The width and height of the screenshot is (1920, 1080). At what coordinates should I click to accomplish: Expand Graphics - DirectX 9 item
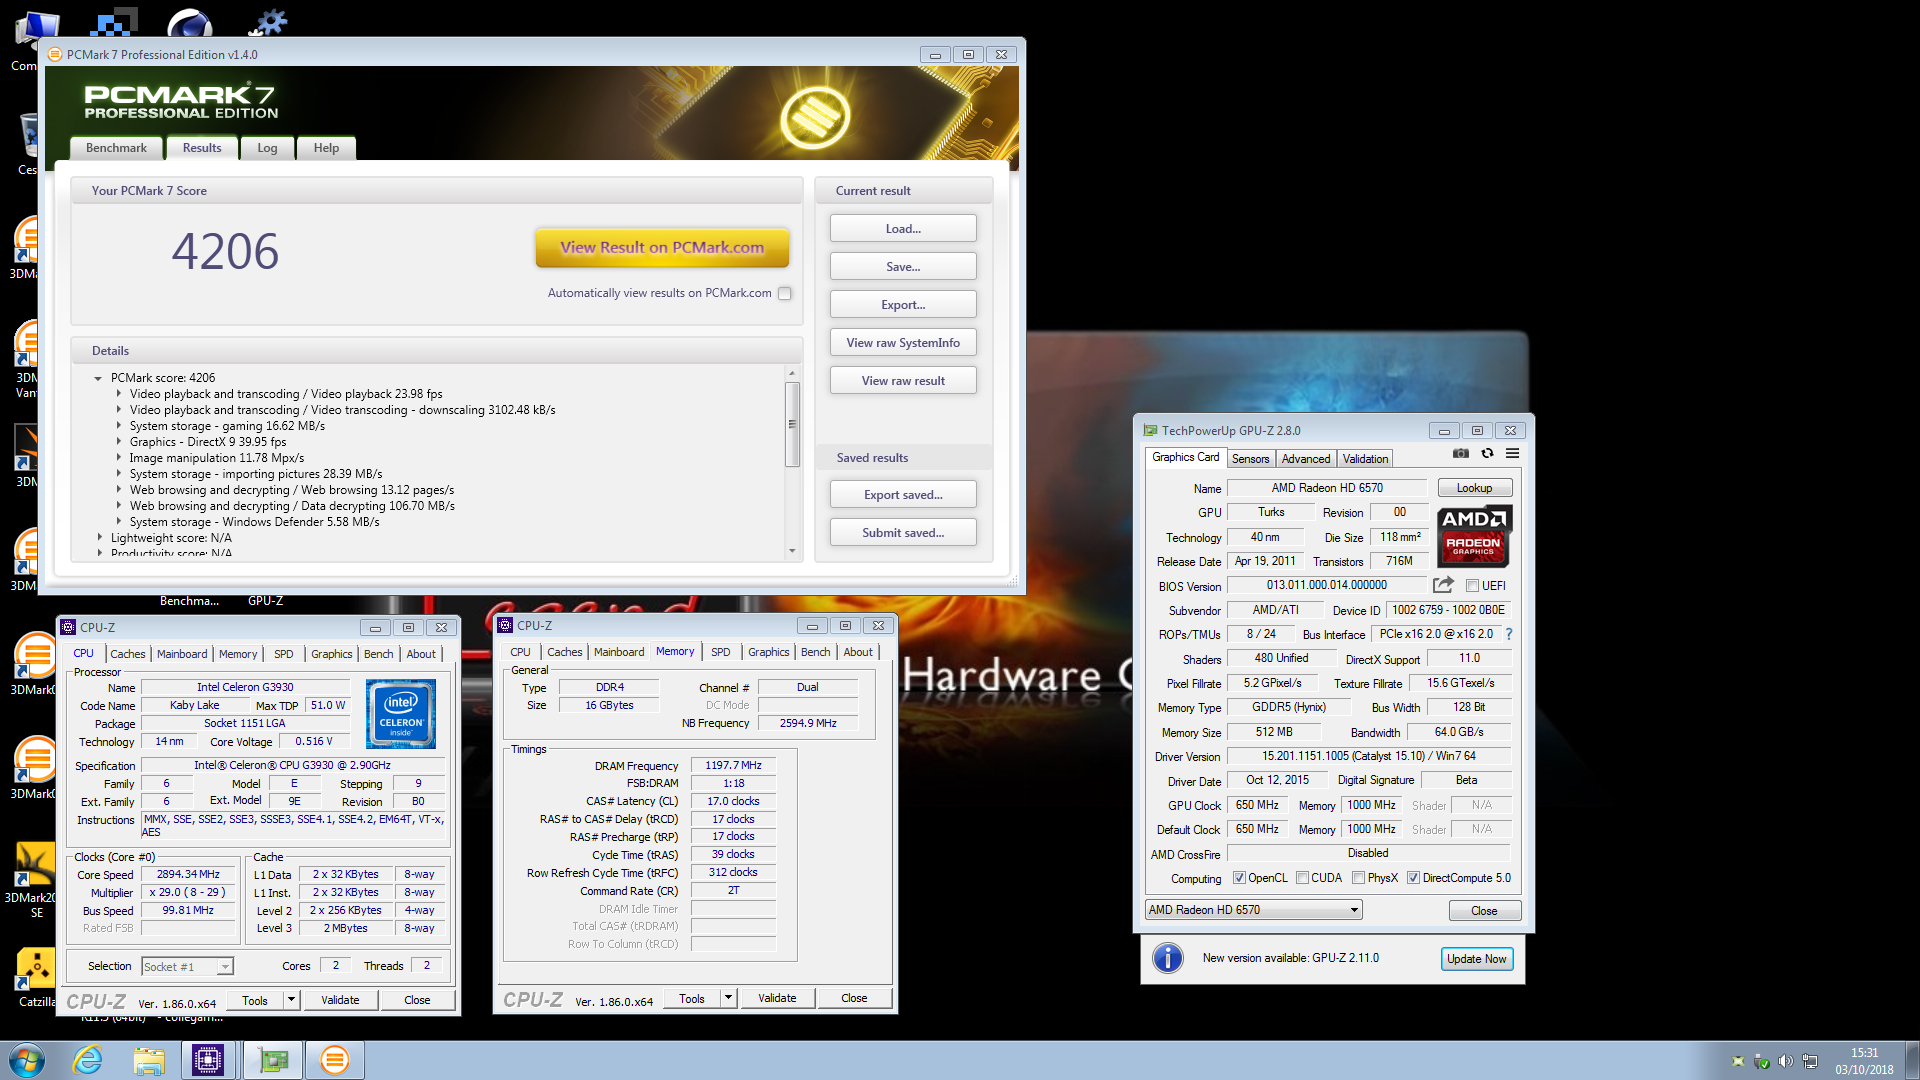click(118, 442)
